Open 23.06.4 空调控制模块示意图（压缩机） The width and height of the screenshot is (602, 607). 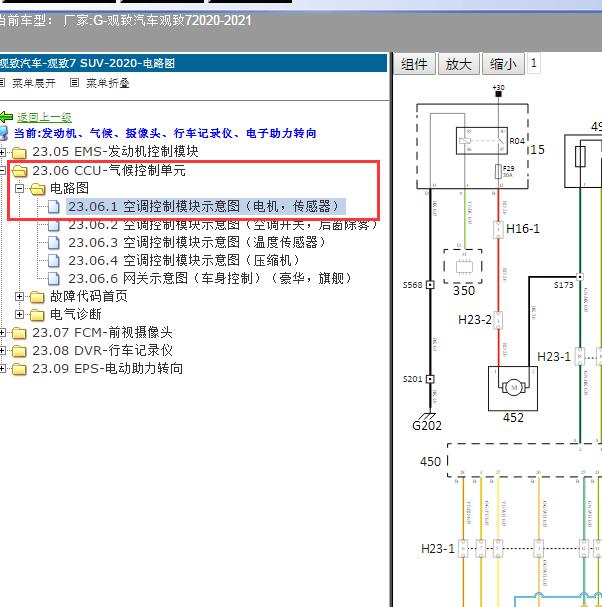tap(184, 260)
